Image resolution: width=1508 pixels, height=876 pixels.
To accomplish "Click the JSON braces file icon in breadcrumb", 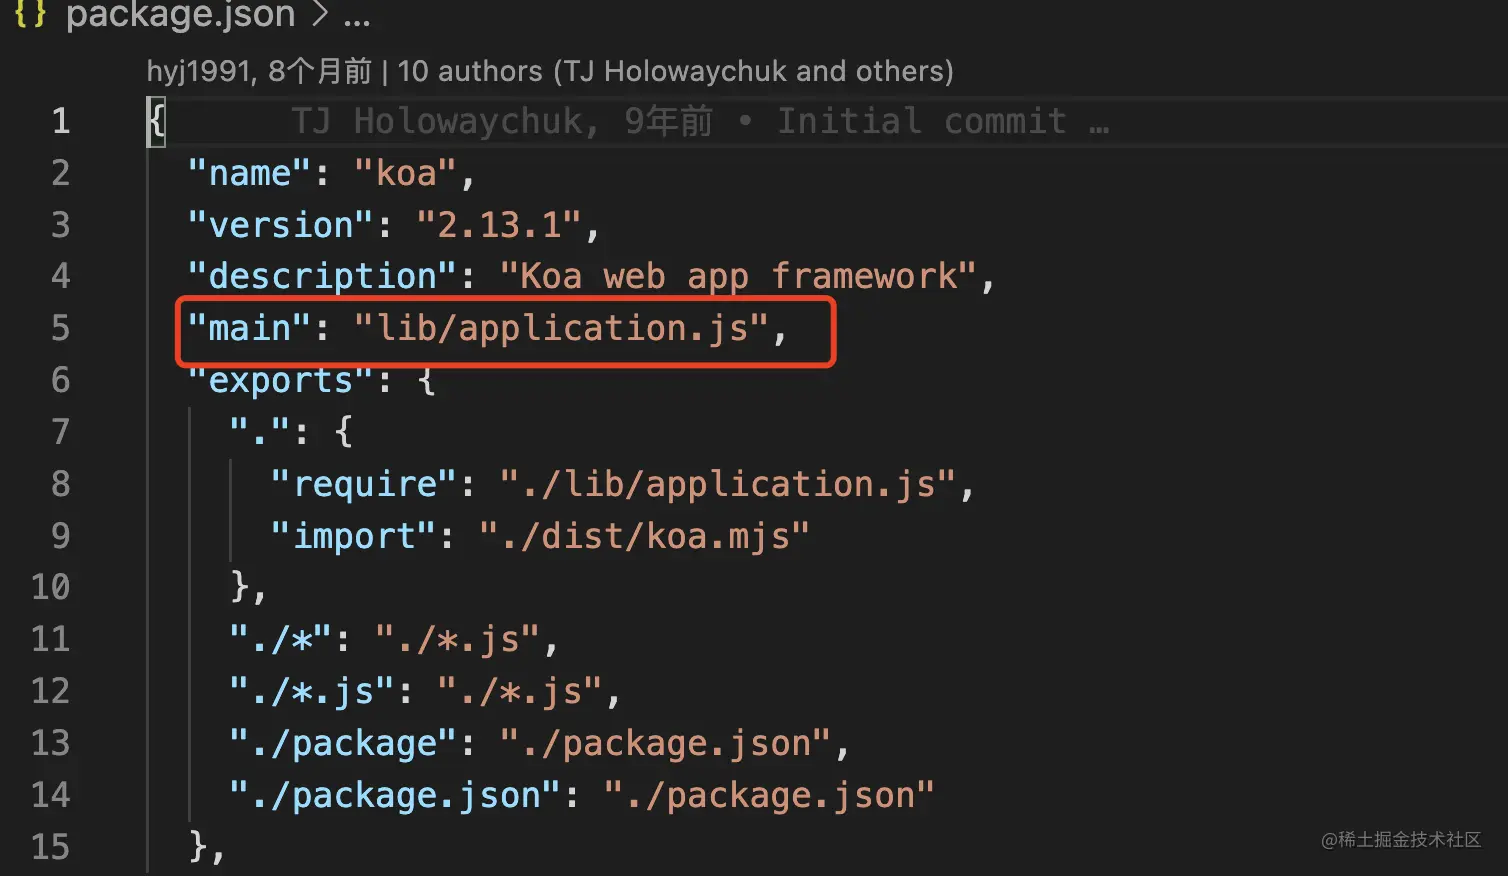I will [30, 14].
